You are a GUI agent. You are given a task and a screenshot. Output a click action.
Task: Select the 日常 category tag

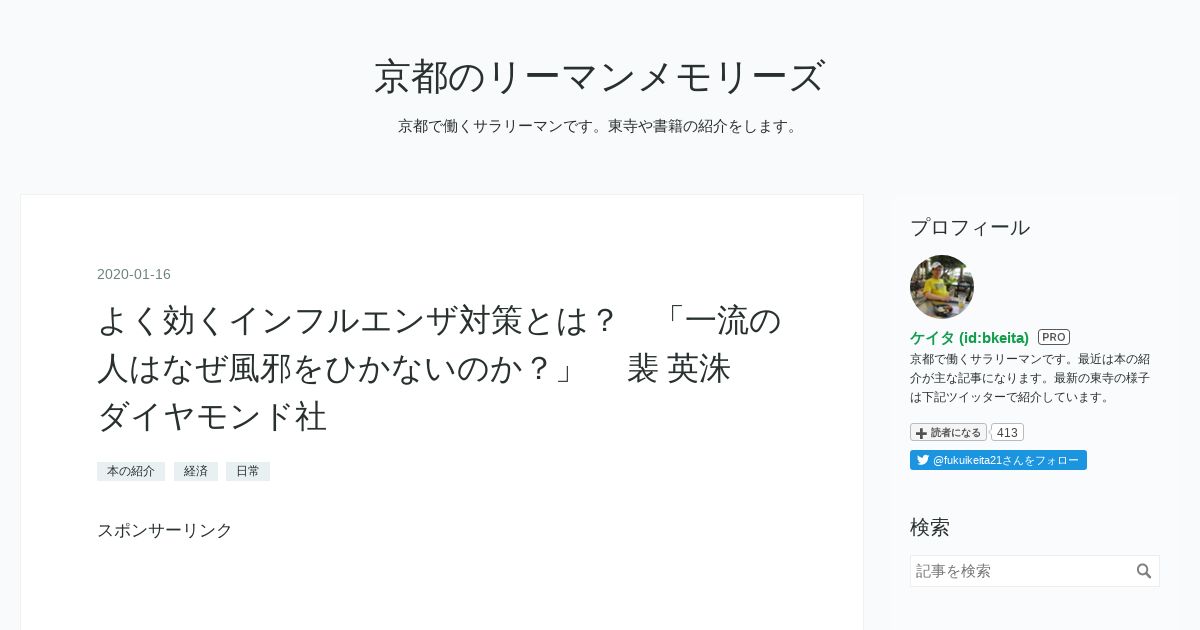click(248, 471)
